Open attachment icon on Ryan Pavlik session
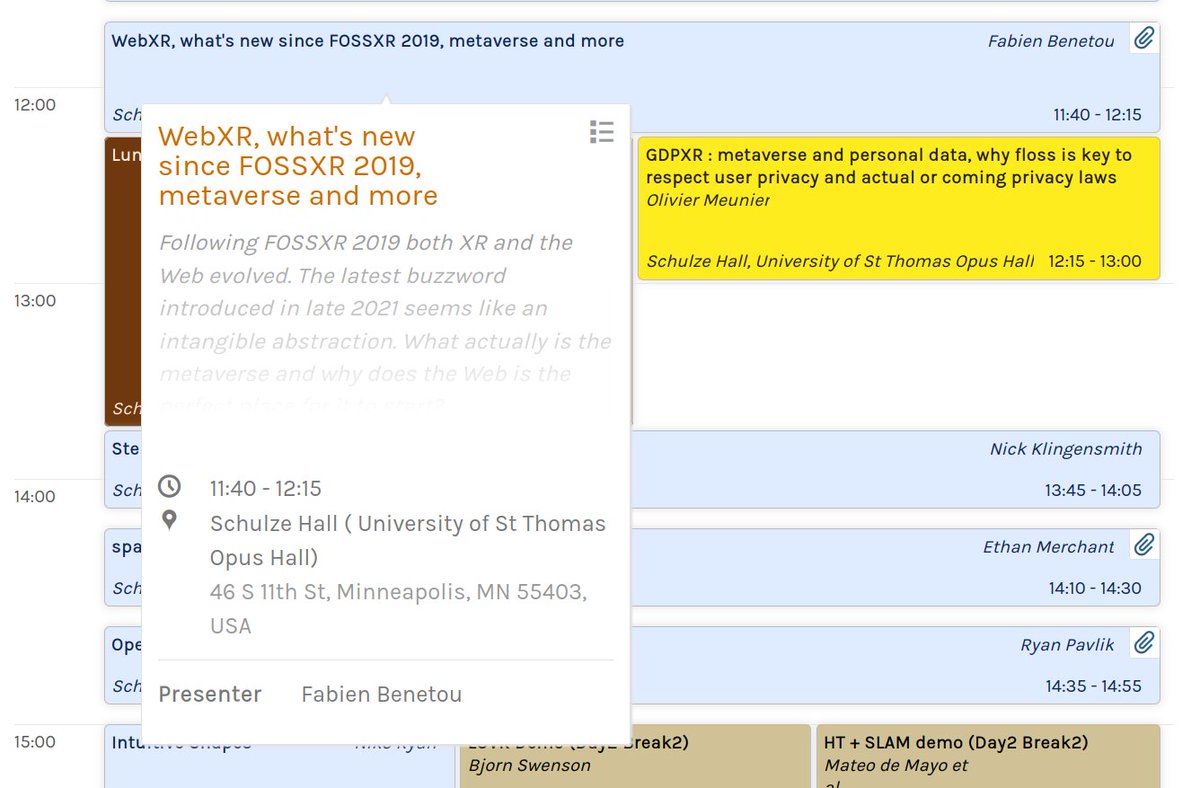This screenshot has width=1200, height=788. (1144, 643)
